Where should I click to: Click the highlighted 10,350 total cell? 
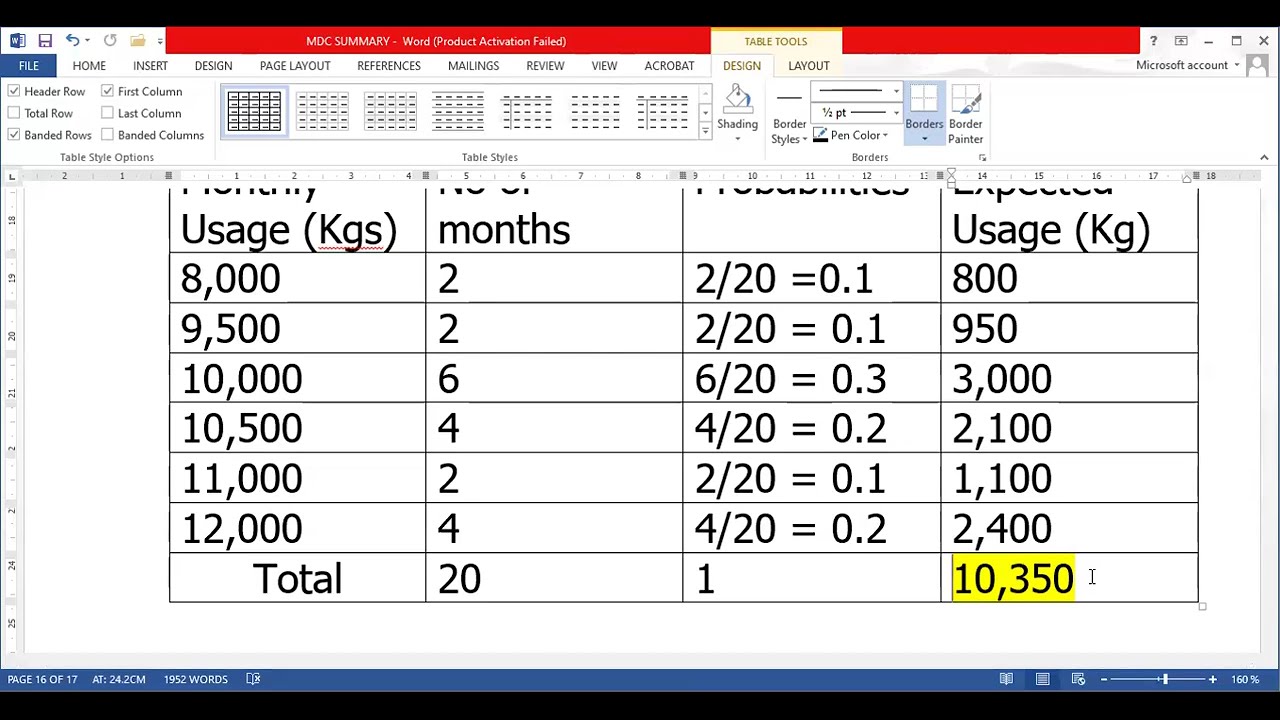pyautogui.click(x=1069, y=578)
